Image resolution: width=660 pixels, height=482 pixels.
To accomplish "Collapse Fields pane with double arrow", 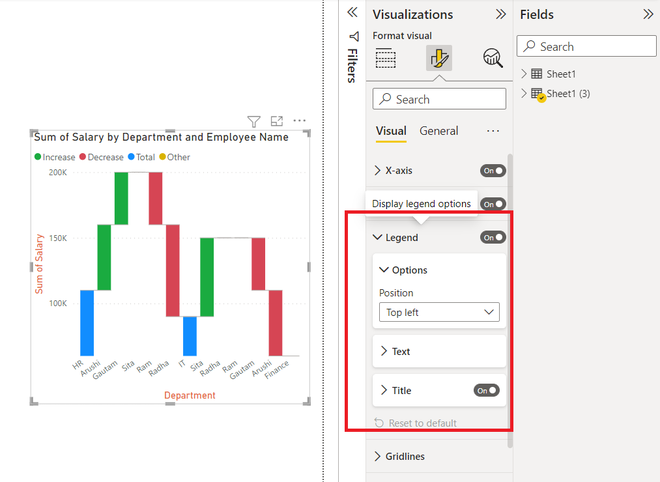I will click(648, 14).
